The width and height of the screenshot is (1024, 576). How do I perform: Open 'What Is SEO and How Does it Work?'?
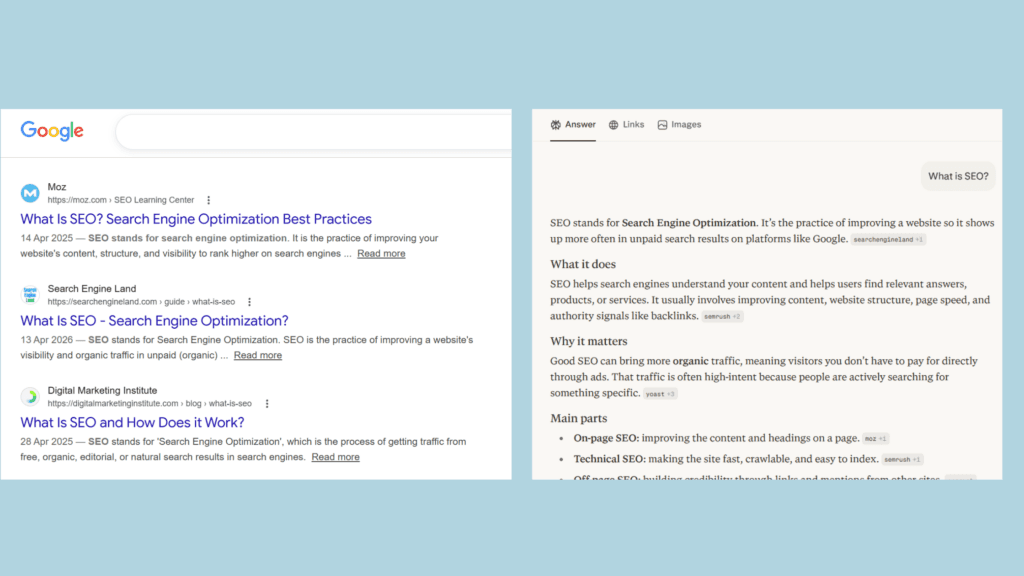coord(132,423)
